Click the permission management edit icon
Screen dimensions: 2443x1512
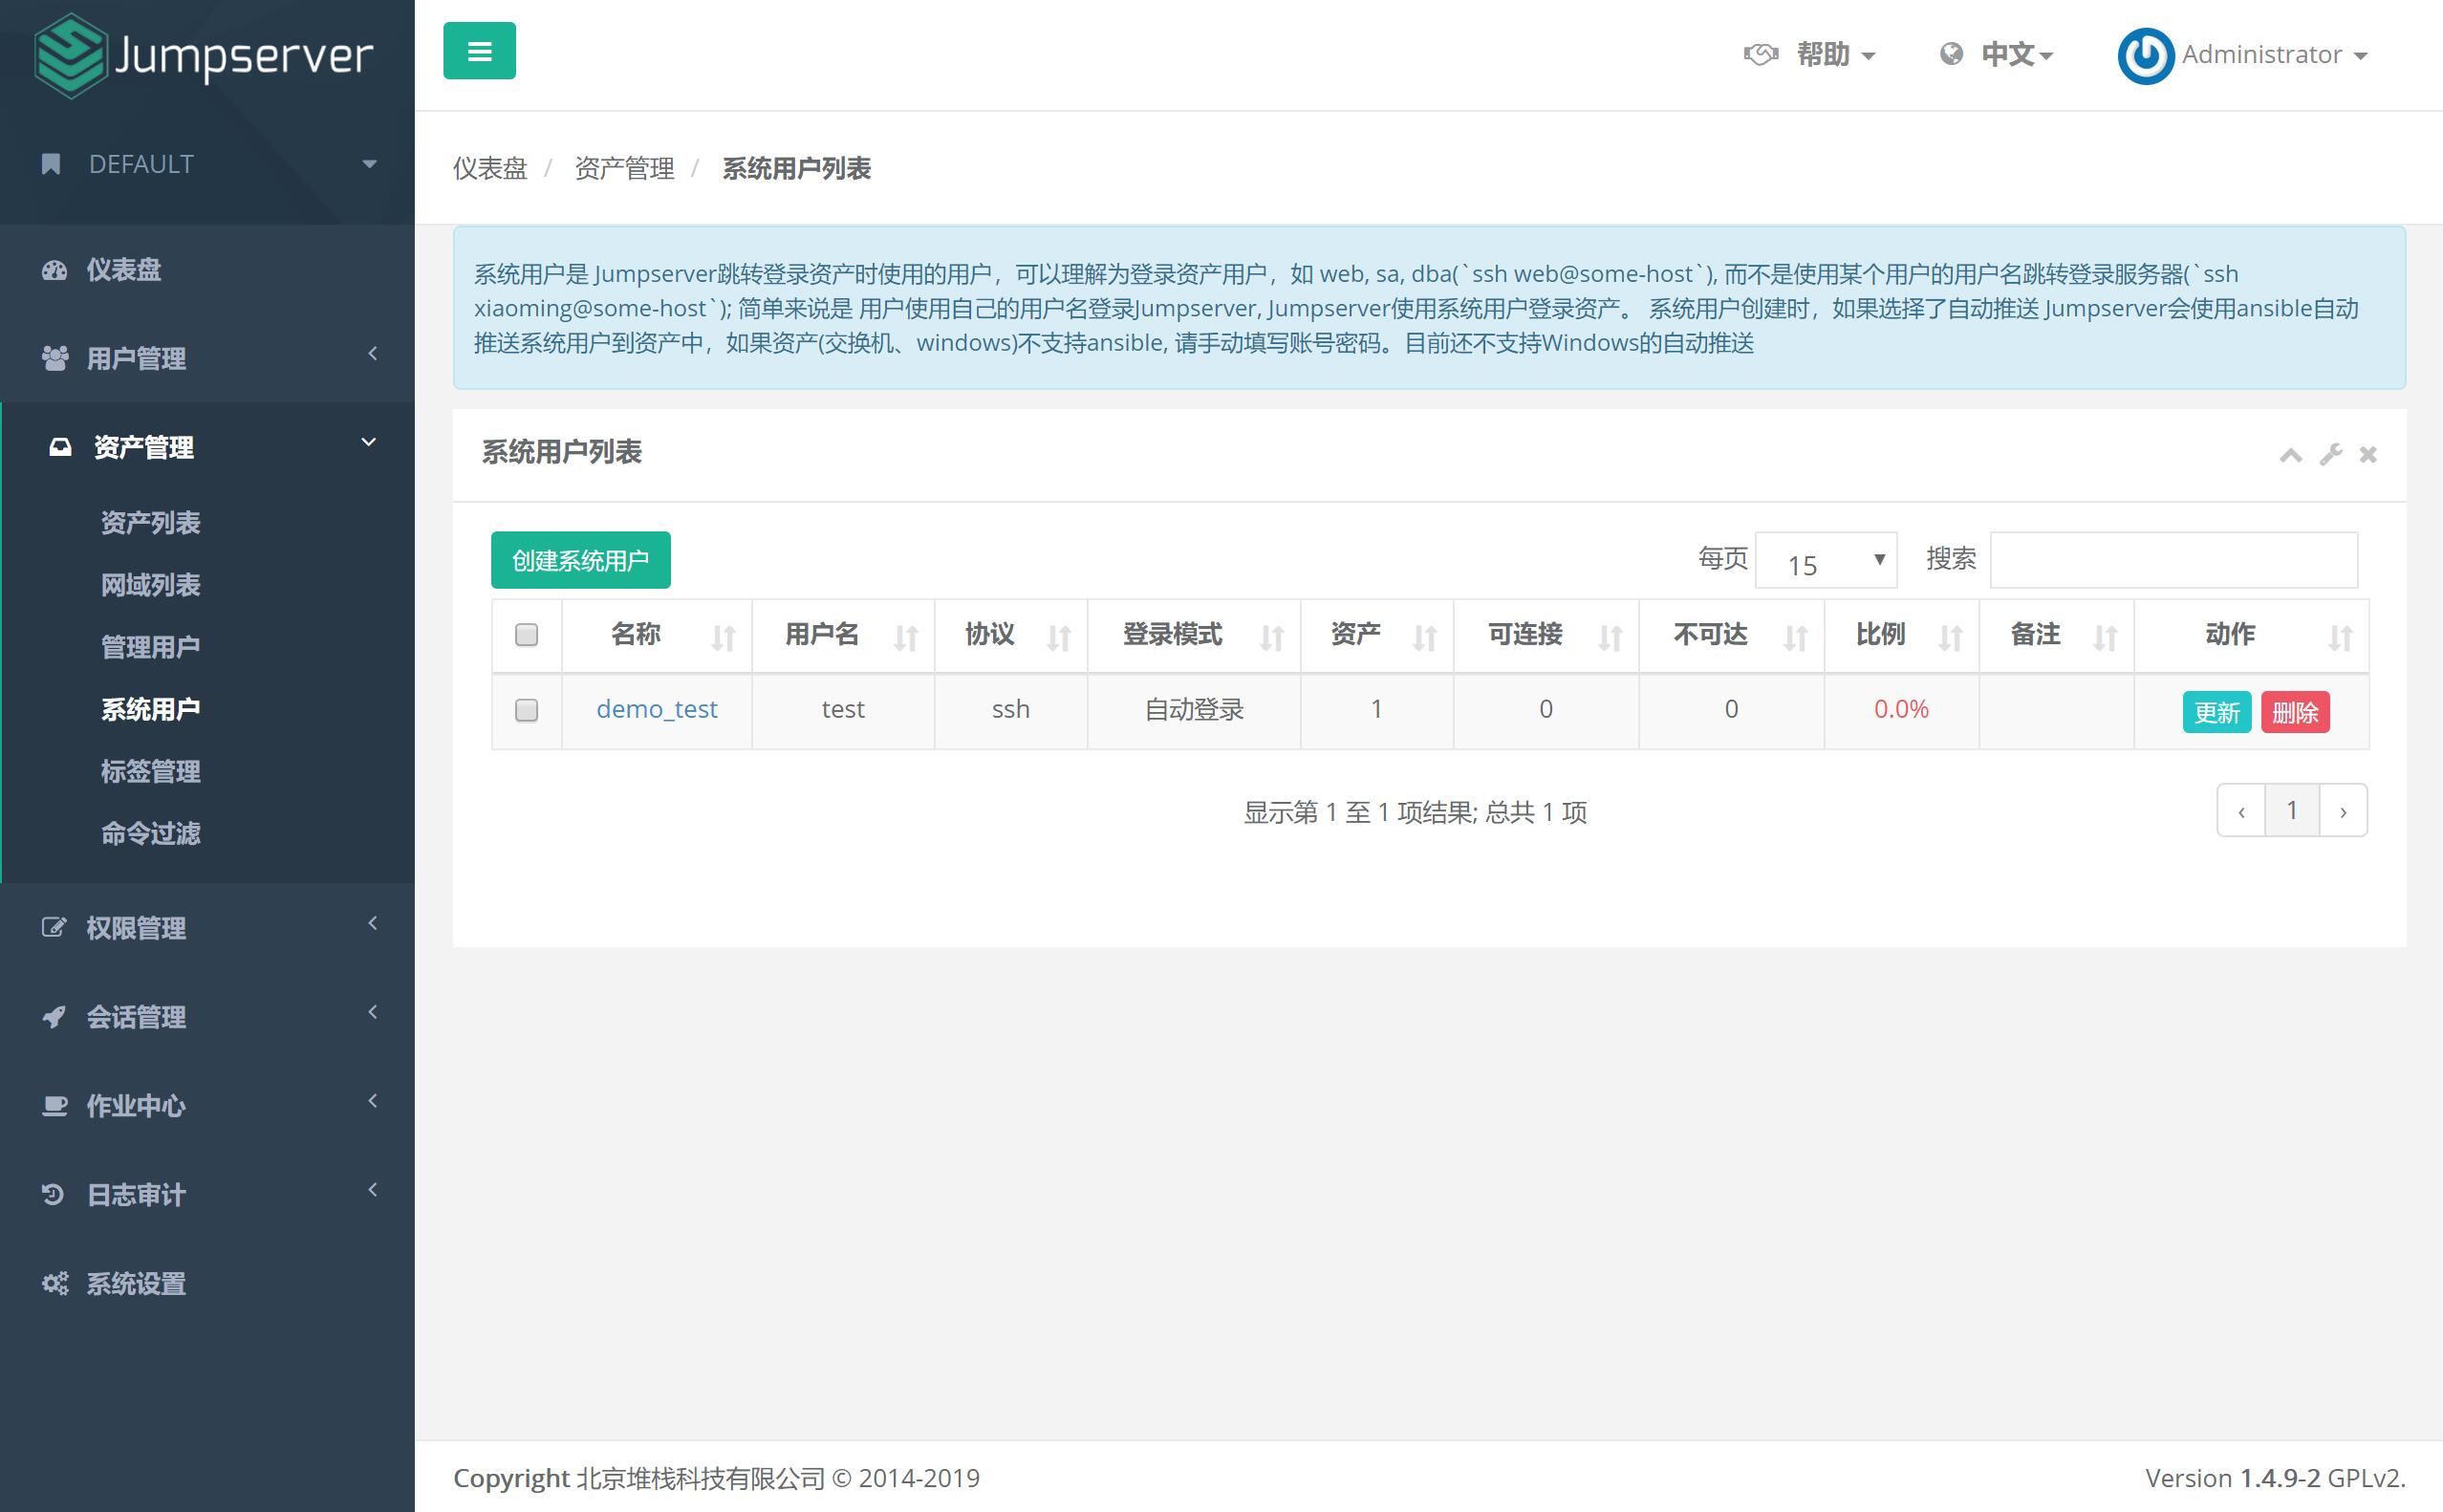tap(54, 927)
